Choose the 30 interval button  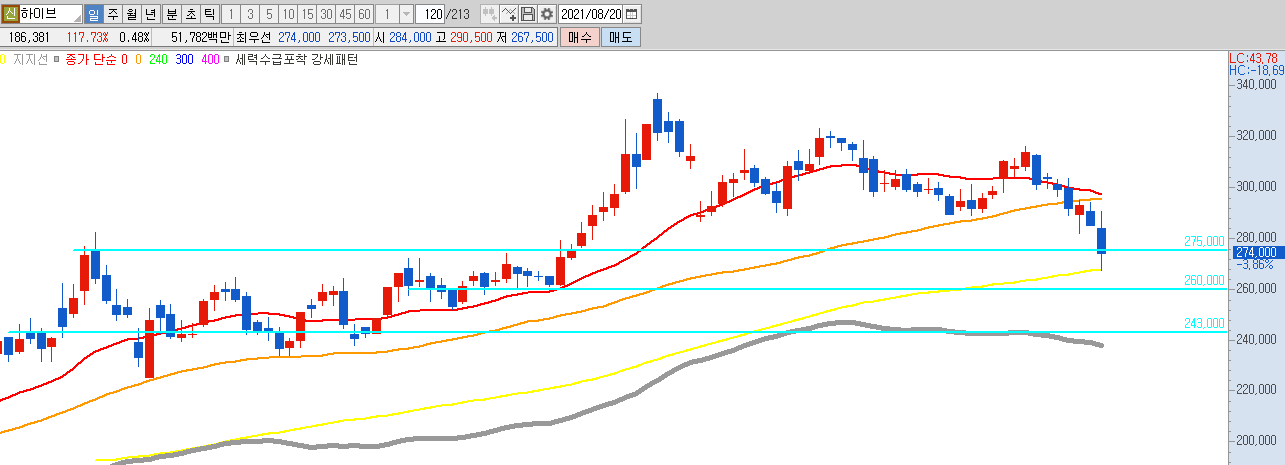pyautogui.click(x=326, y=14)
